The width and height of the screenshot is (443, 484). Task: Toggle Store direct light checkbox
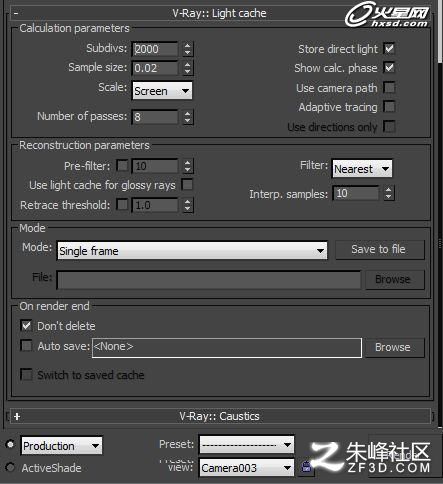click(389, 49)
